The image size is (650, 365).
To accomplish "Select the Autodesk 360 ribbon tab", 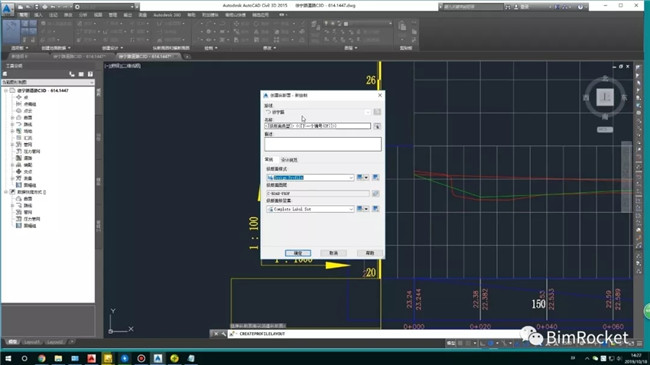I will (x=167, y=15).
